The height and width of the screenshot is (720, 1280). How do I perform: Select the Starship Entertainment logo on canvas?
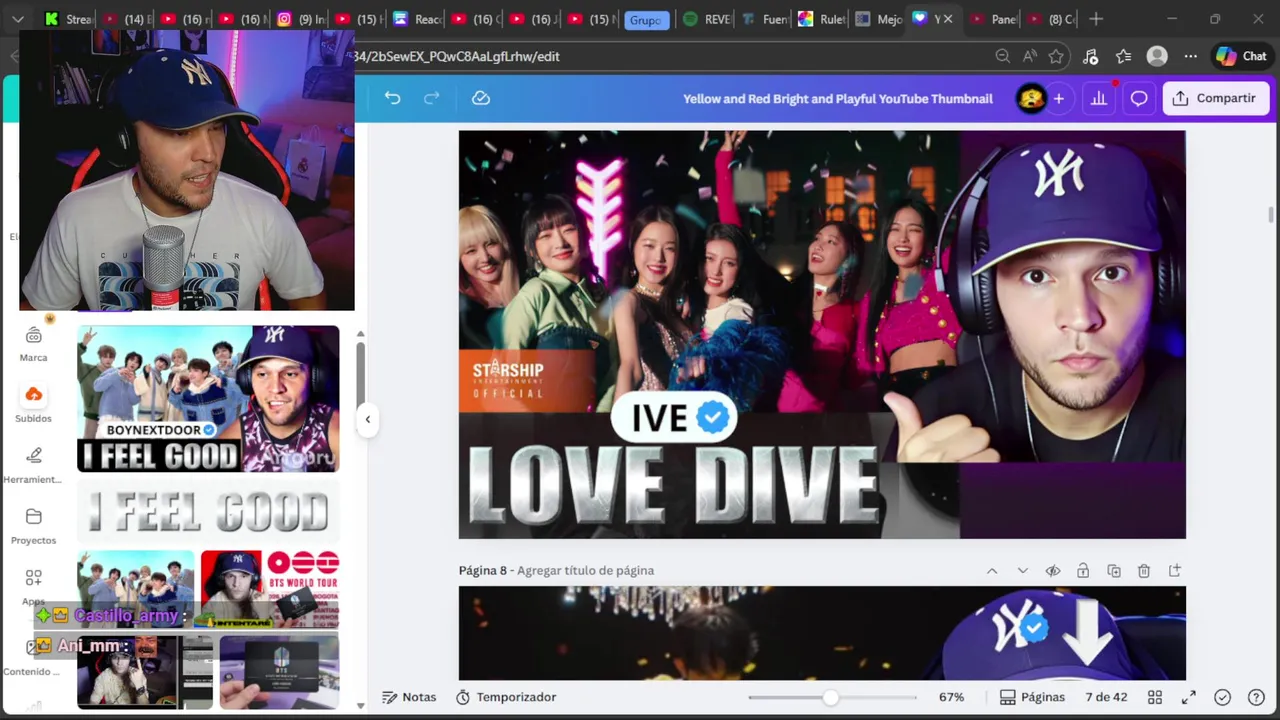pos(508,380)
